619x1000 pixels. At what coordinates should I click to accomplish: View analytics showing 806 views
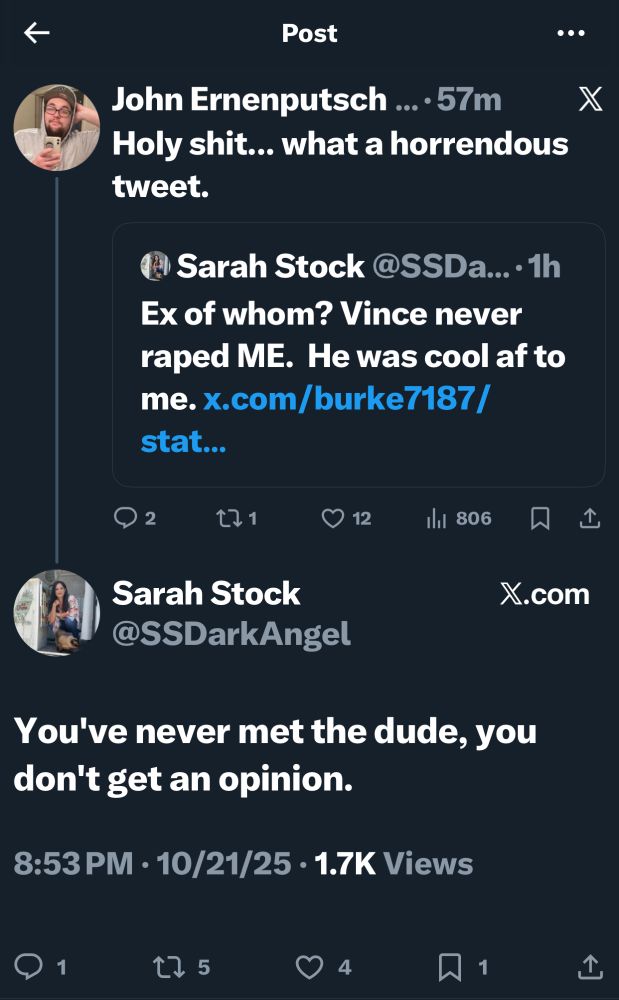click(437, 518)
